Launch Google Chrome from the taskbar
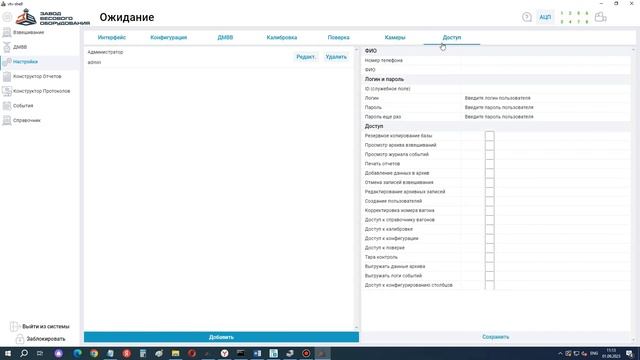The image size is (640, 360). point(94,353)
